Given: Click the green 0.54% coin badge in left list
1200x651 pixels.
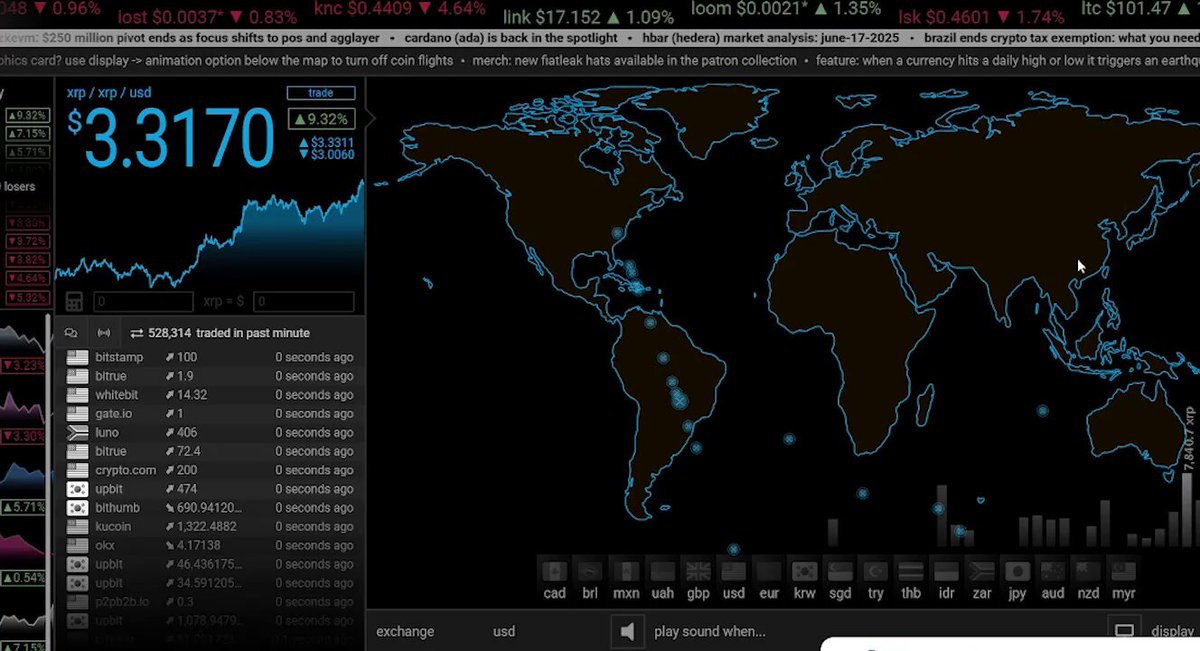Looking at the screenshot, I should pyautogui.click(x=25, y=578).
